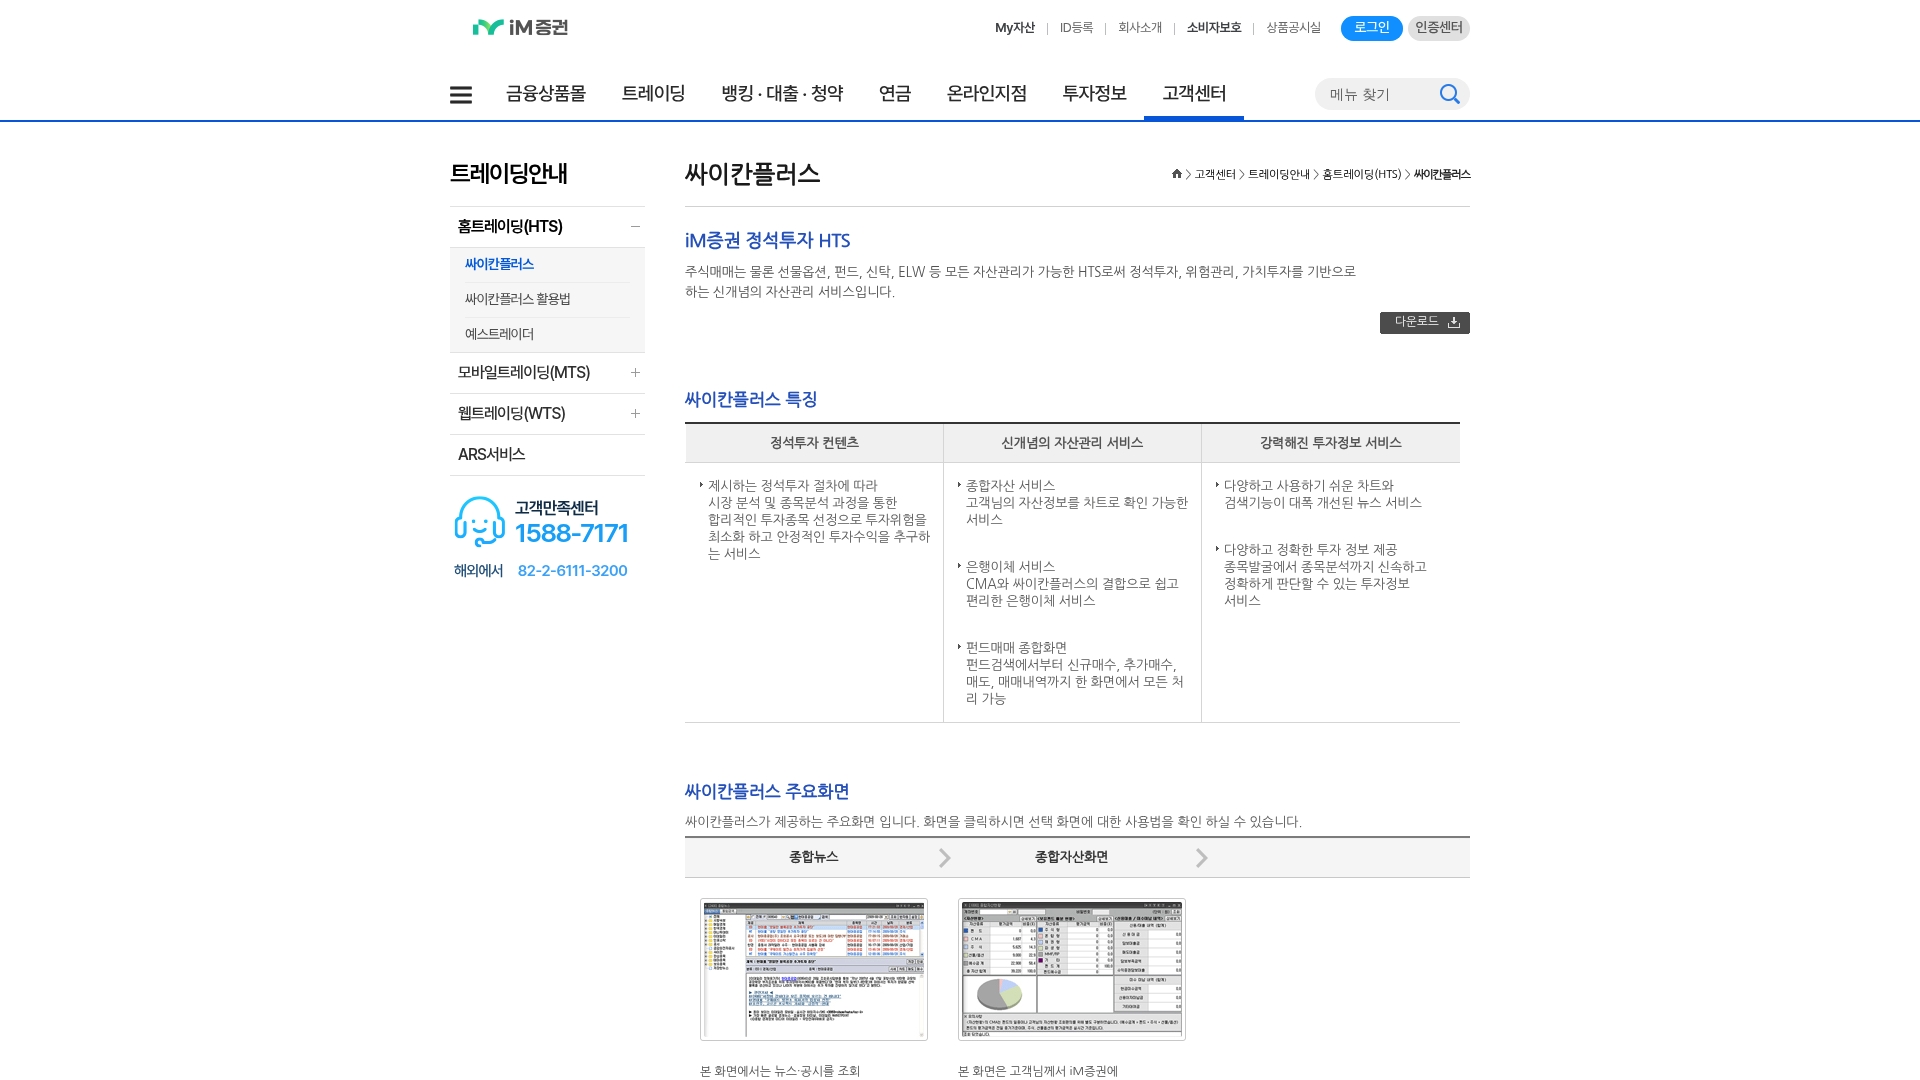This screenshot has height=1080, width=1920.
Task: Click breadcrumb 홈트레이딩(HTS) link
Action: (1362, 174)
